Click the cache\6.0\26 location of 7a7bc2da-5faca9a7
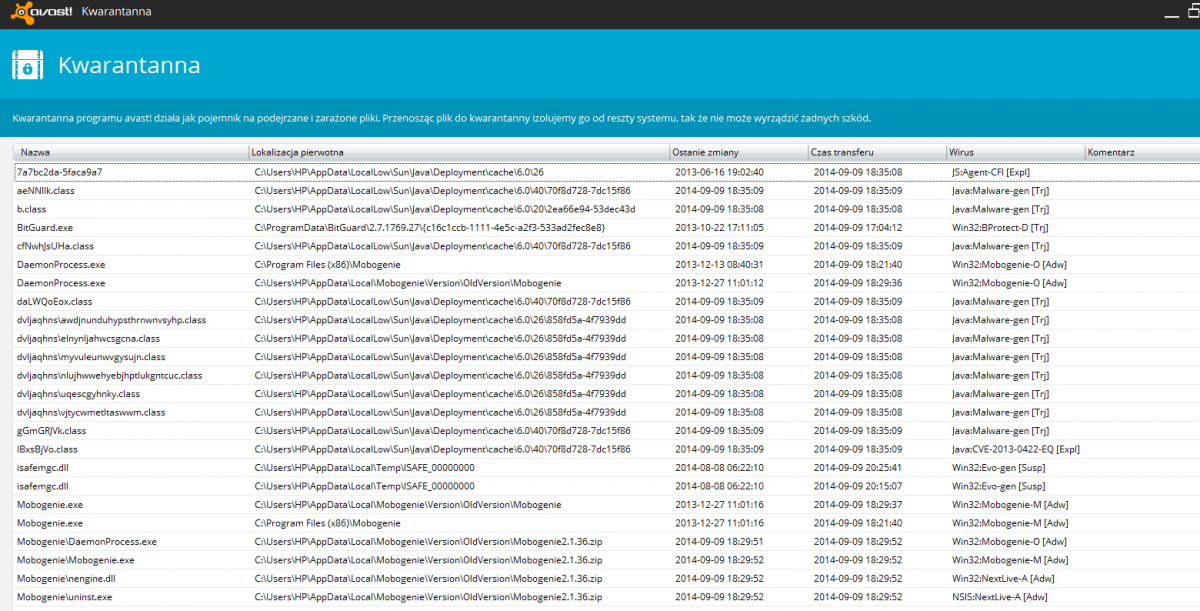Viewport: 1200px width, 611px height. point(398,172)
